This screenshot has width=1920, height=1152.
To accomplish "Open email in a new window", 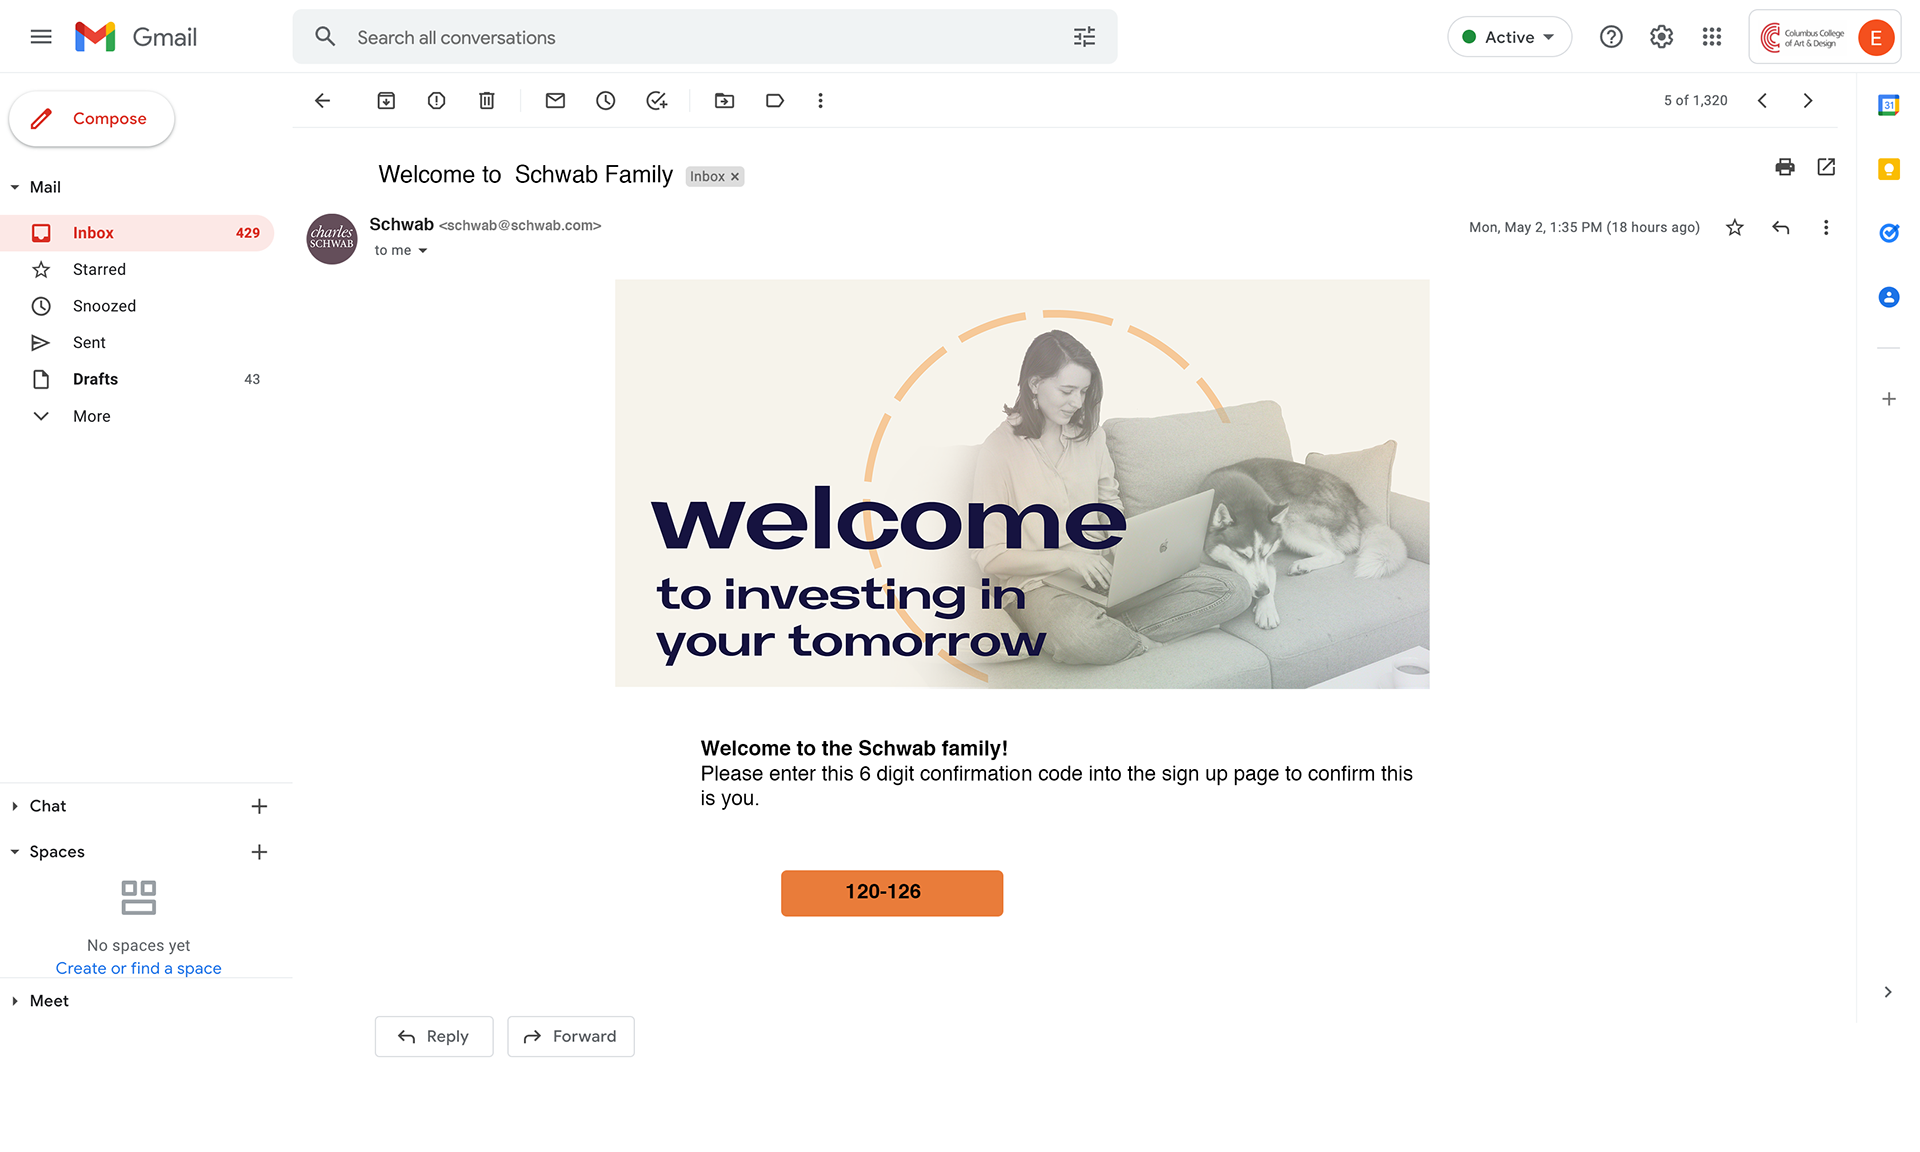I will pyautogui.click(x=1826, y=167).
